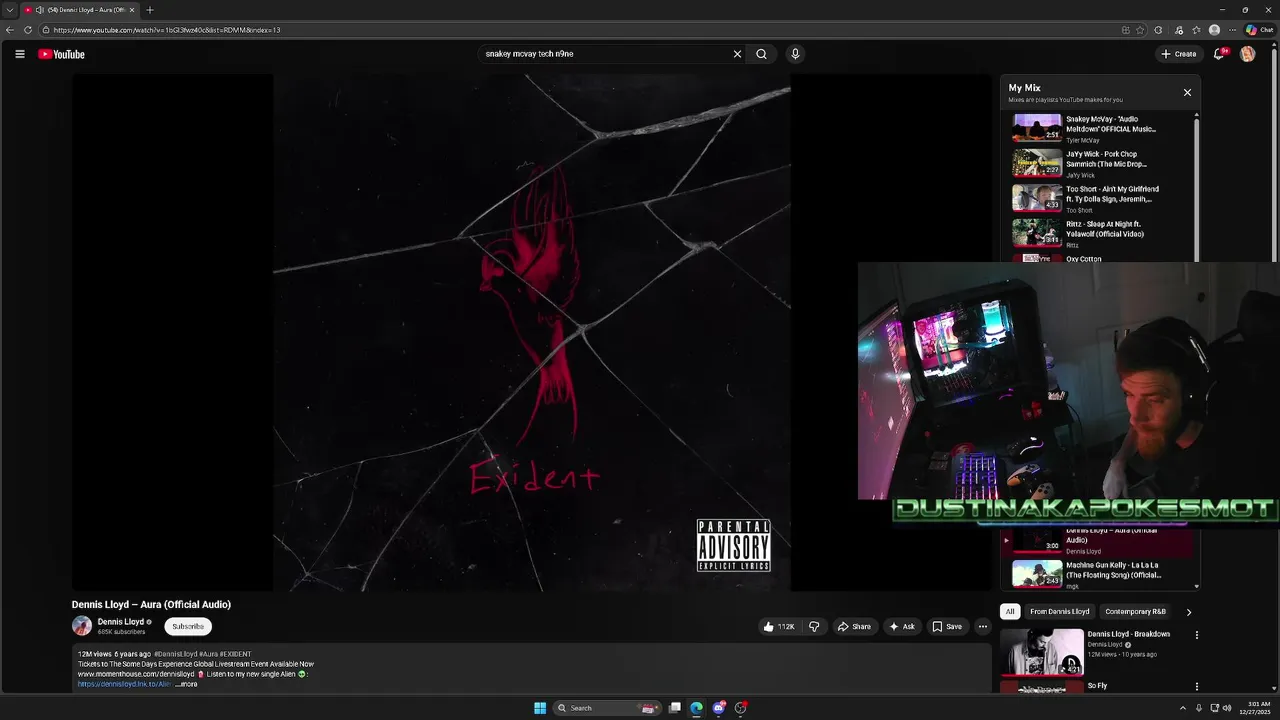The image size is (1280, 720).
Task: Clear the YouTube search box text
Action: pos(737,54)
